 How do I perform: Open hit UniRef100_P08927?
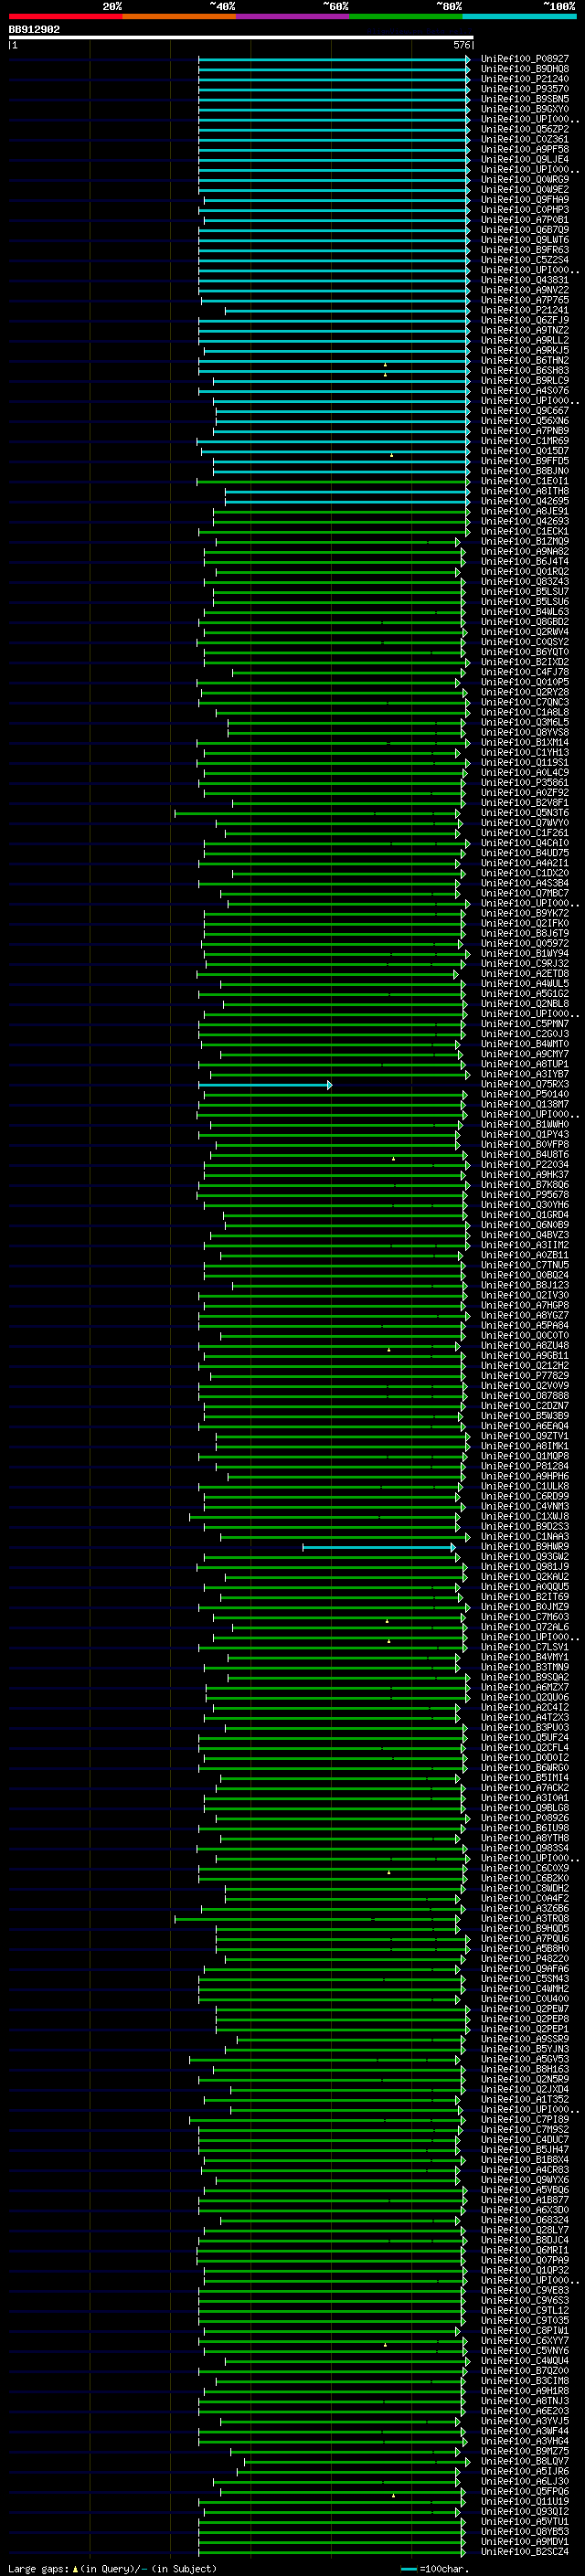(x=524, y=59)
